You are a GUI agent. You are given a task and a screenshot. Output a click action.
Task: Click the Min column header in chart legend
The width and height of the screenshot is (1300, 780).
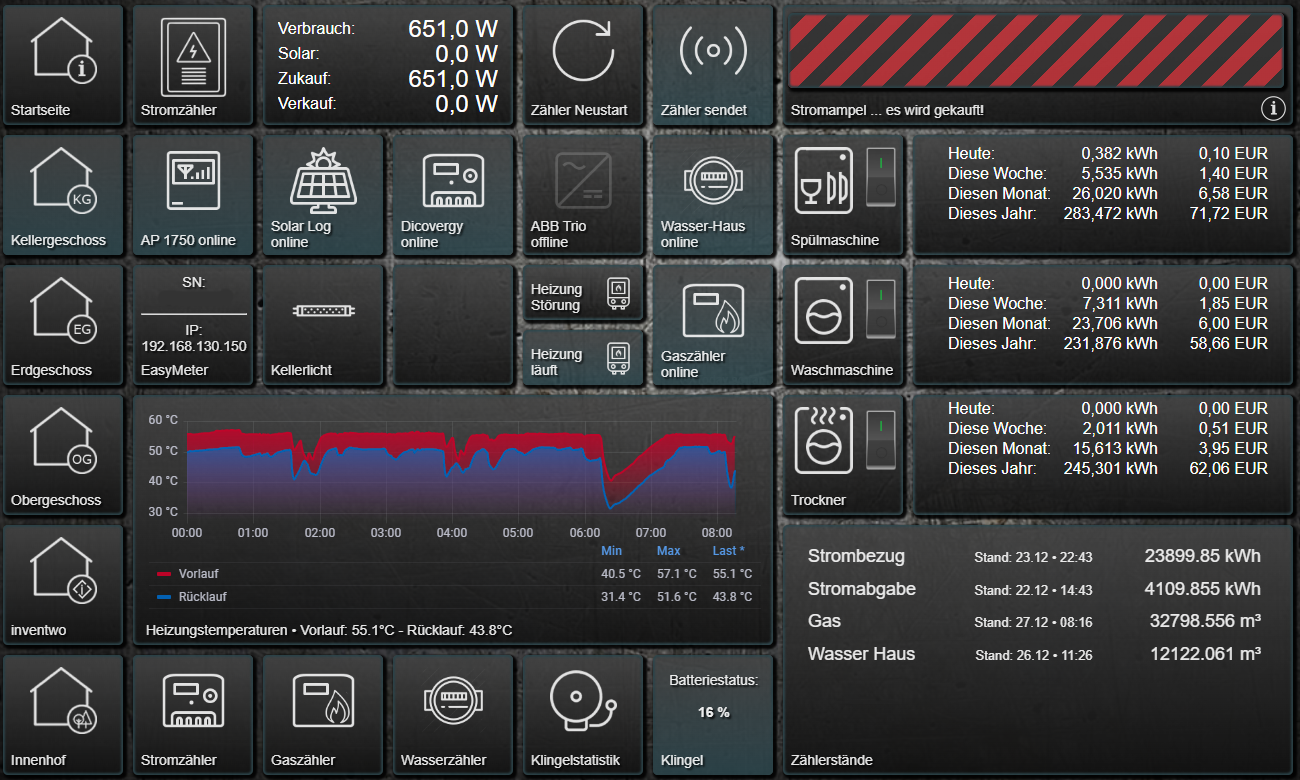[611, 551]
